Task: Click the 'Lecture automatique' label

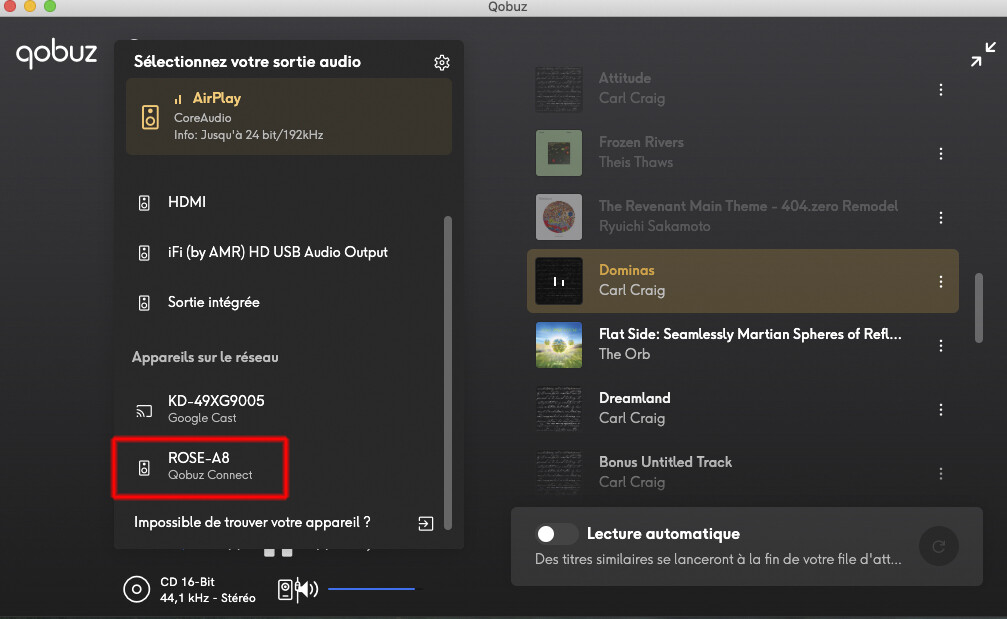Action: click(x=663, y=534)
